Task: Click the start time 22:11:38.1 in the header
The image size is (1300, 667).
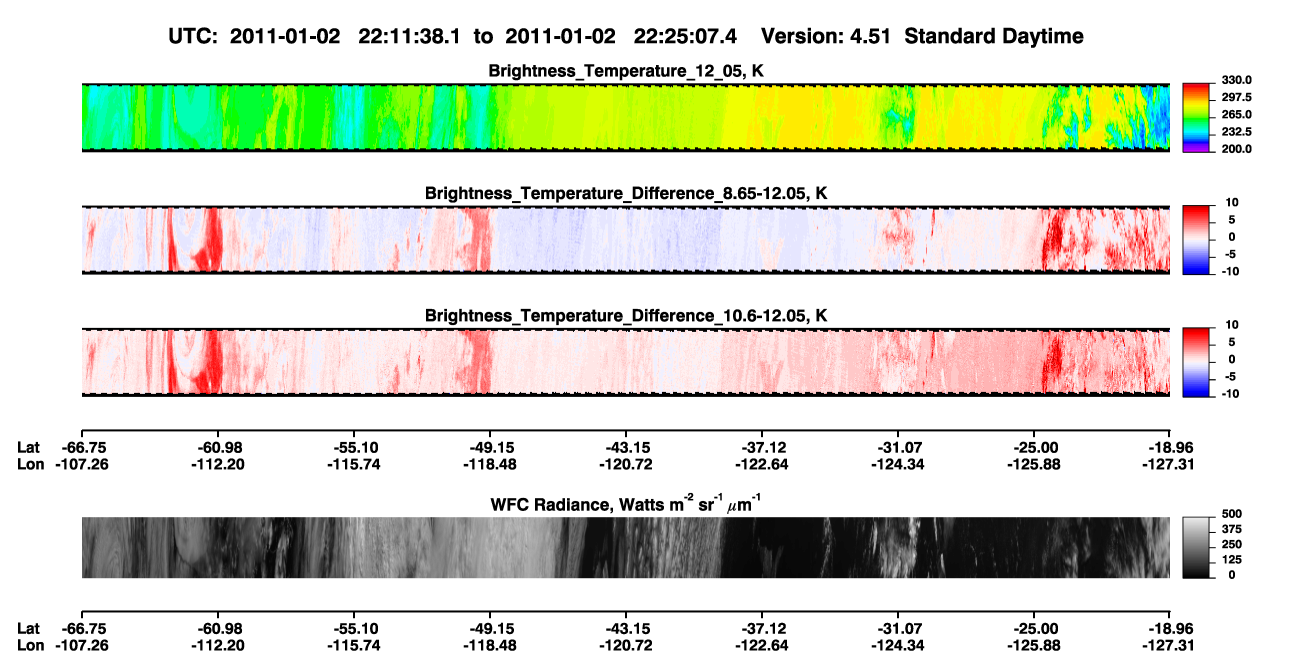Action: [409, 37]
